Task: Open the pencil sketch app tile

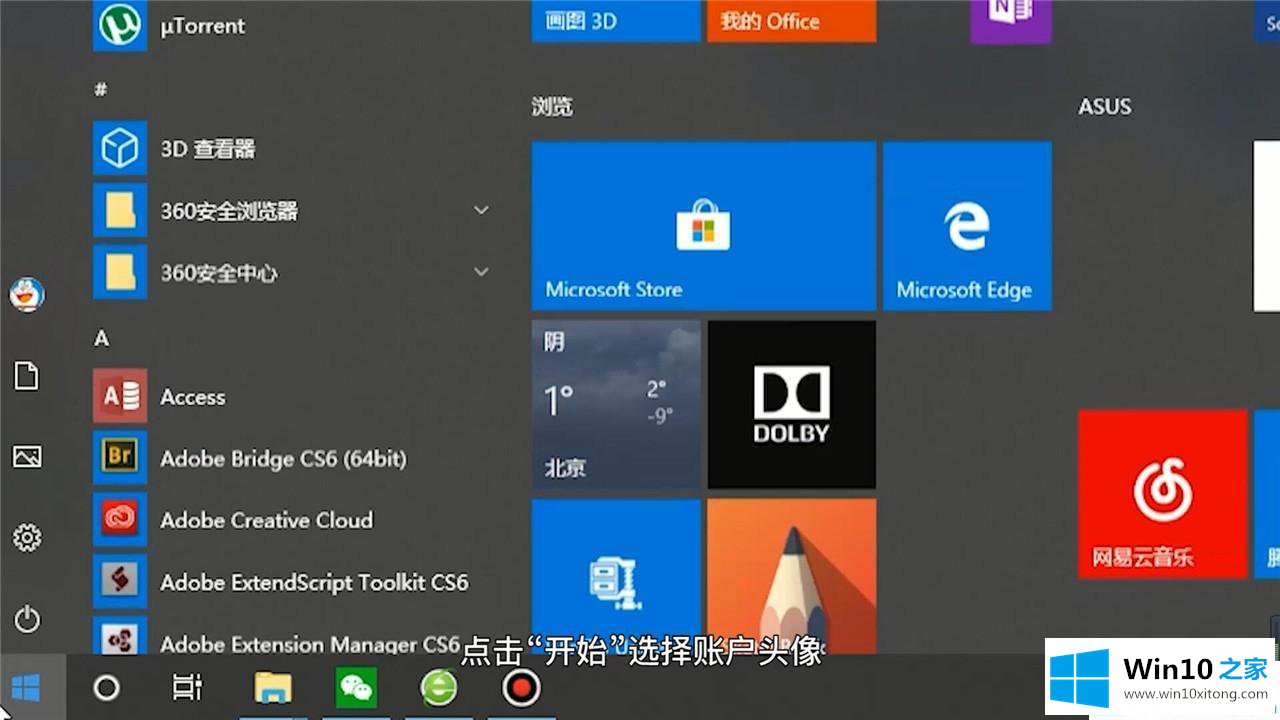Action: [x=792, y=578]
